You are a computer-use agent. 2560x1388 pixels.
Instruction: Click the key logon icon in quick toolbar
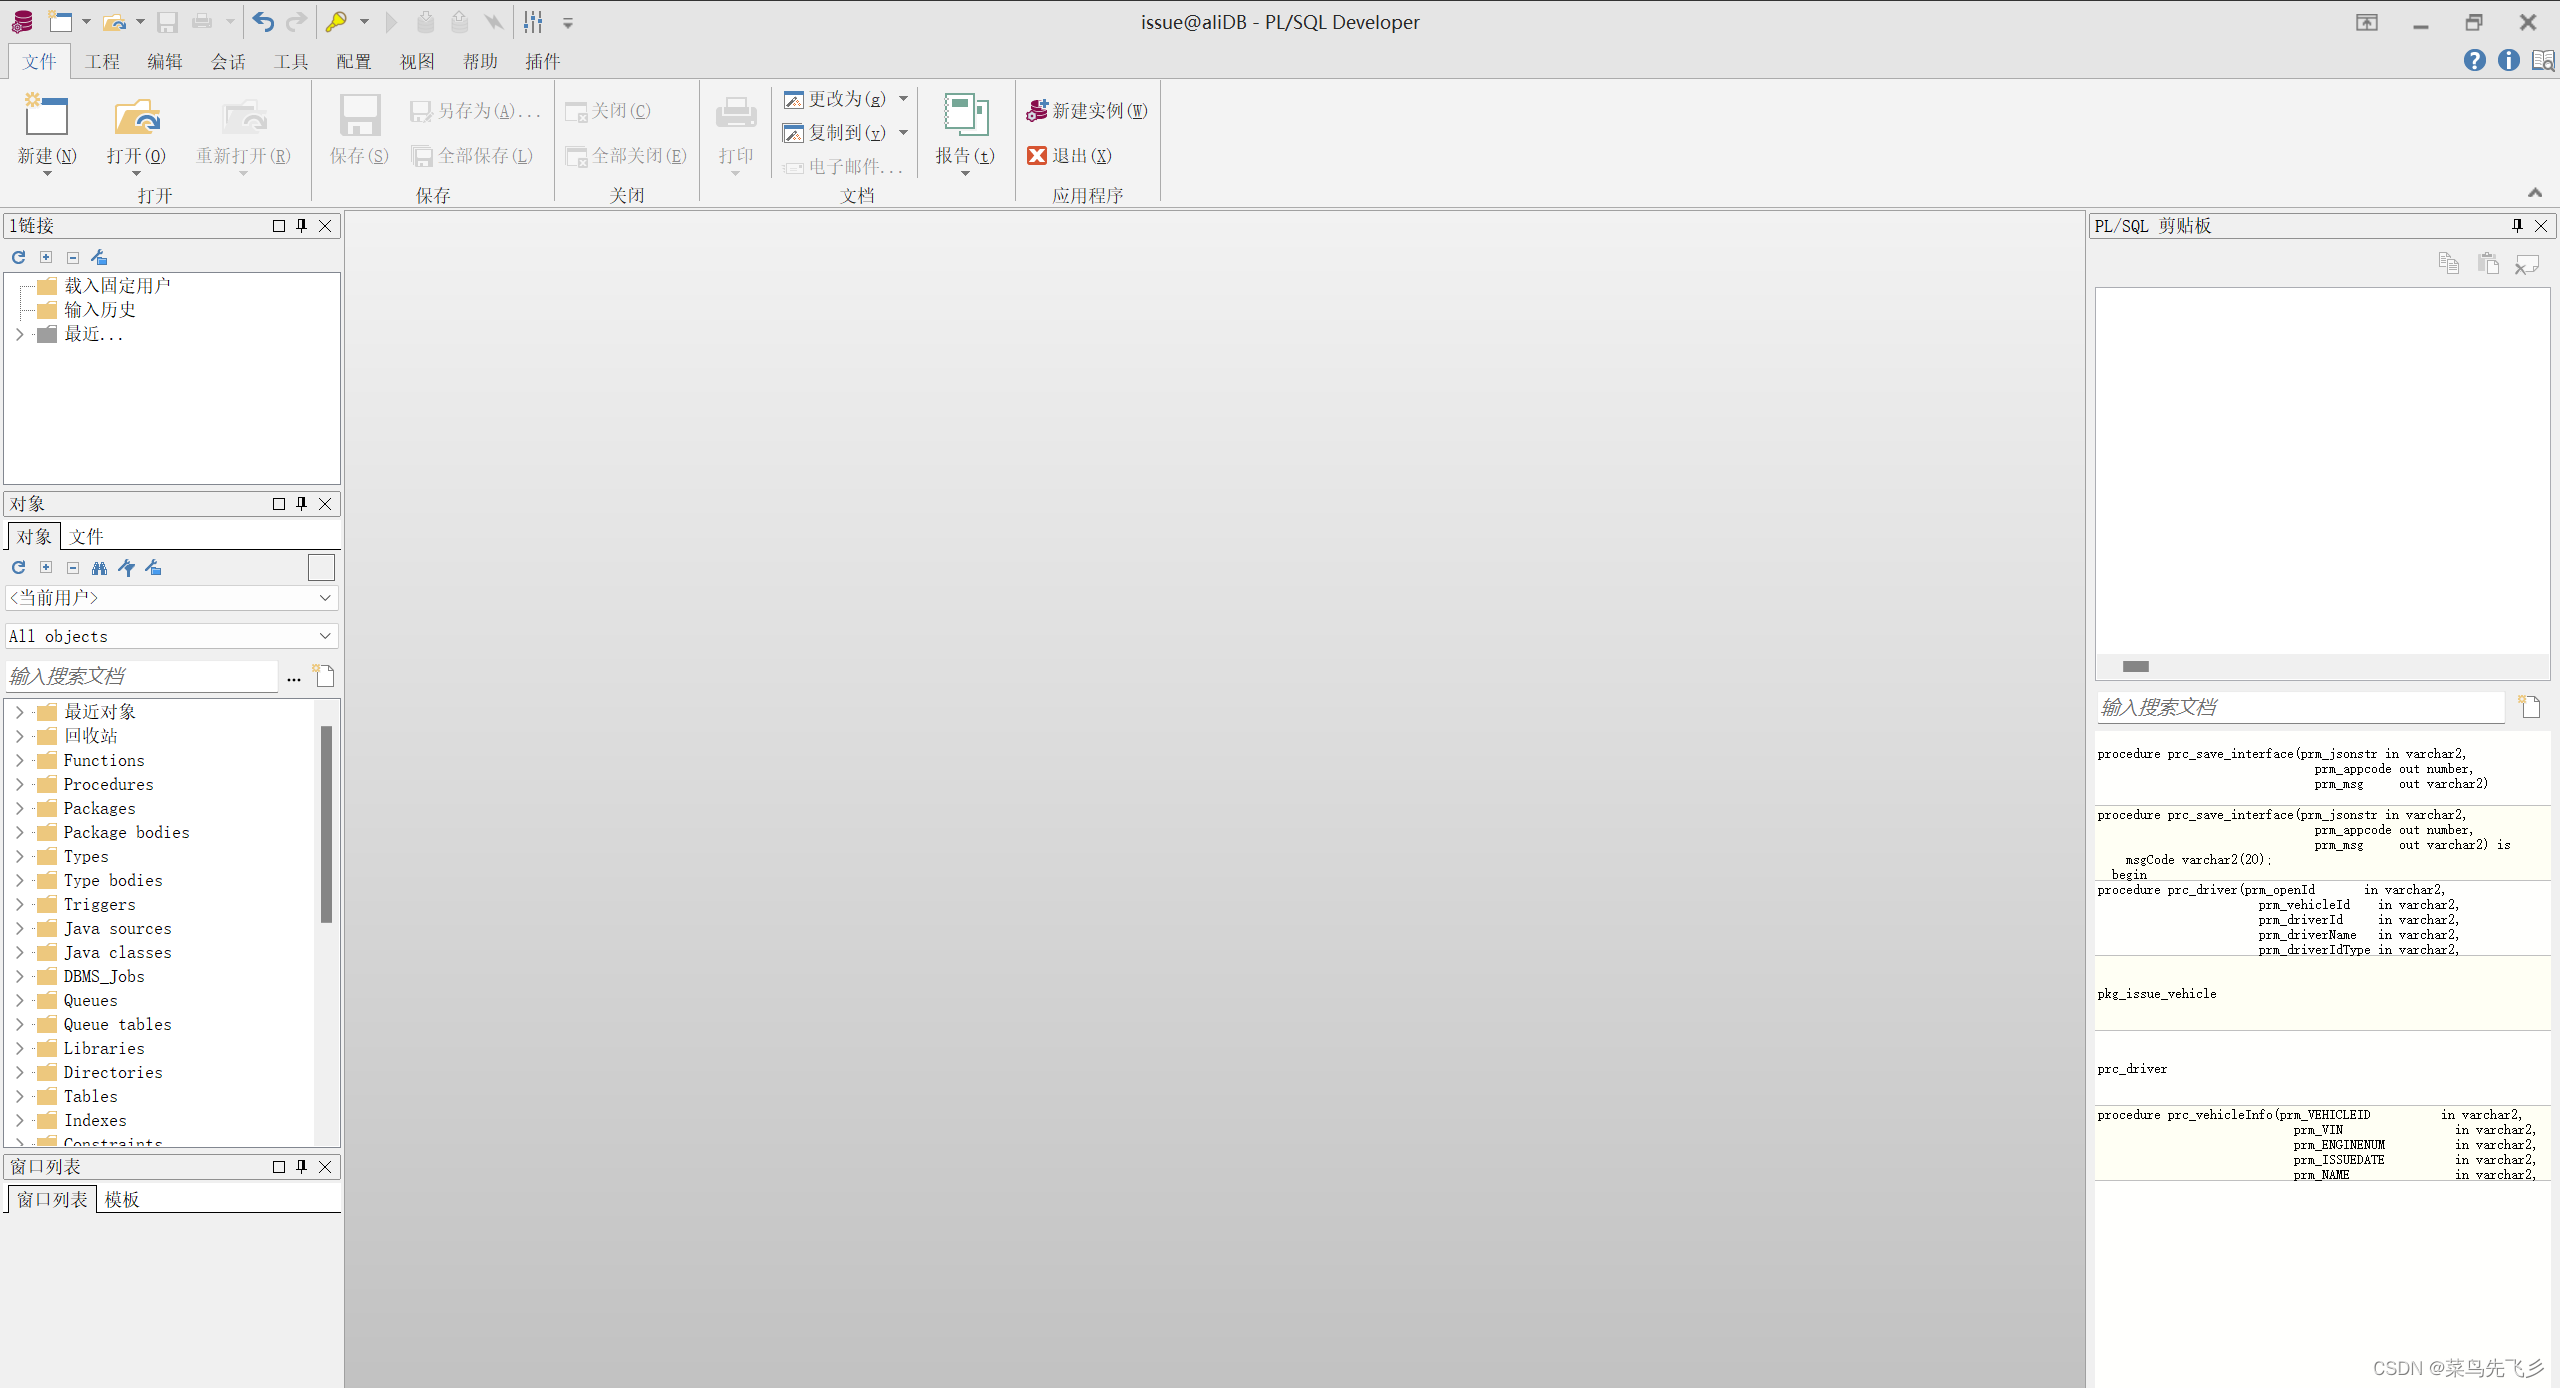337,21
